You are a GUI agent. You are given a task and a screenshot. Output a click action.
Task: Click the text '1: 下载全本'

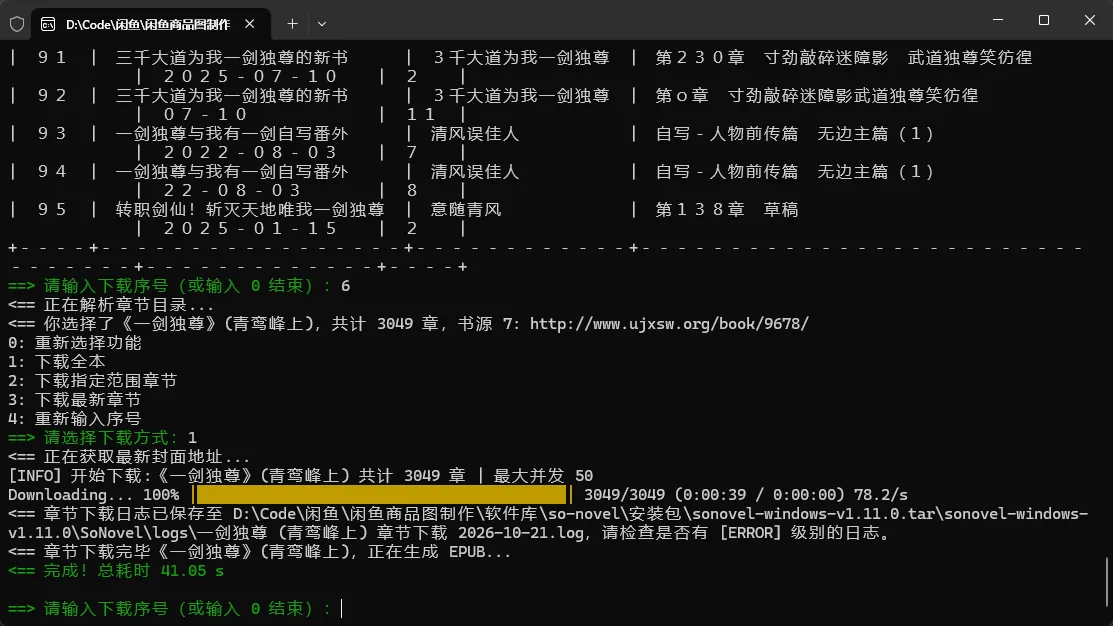[x=57, y=362]
